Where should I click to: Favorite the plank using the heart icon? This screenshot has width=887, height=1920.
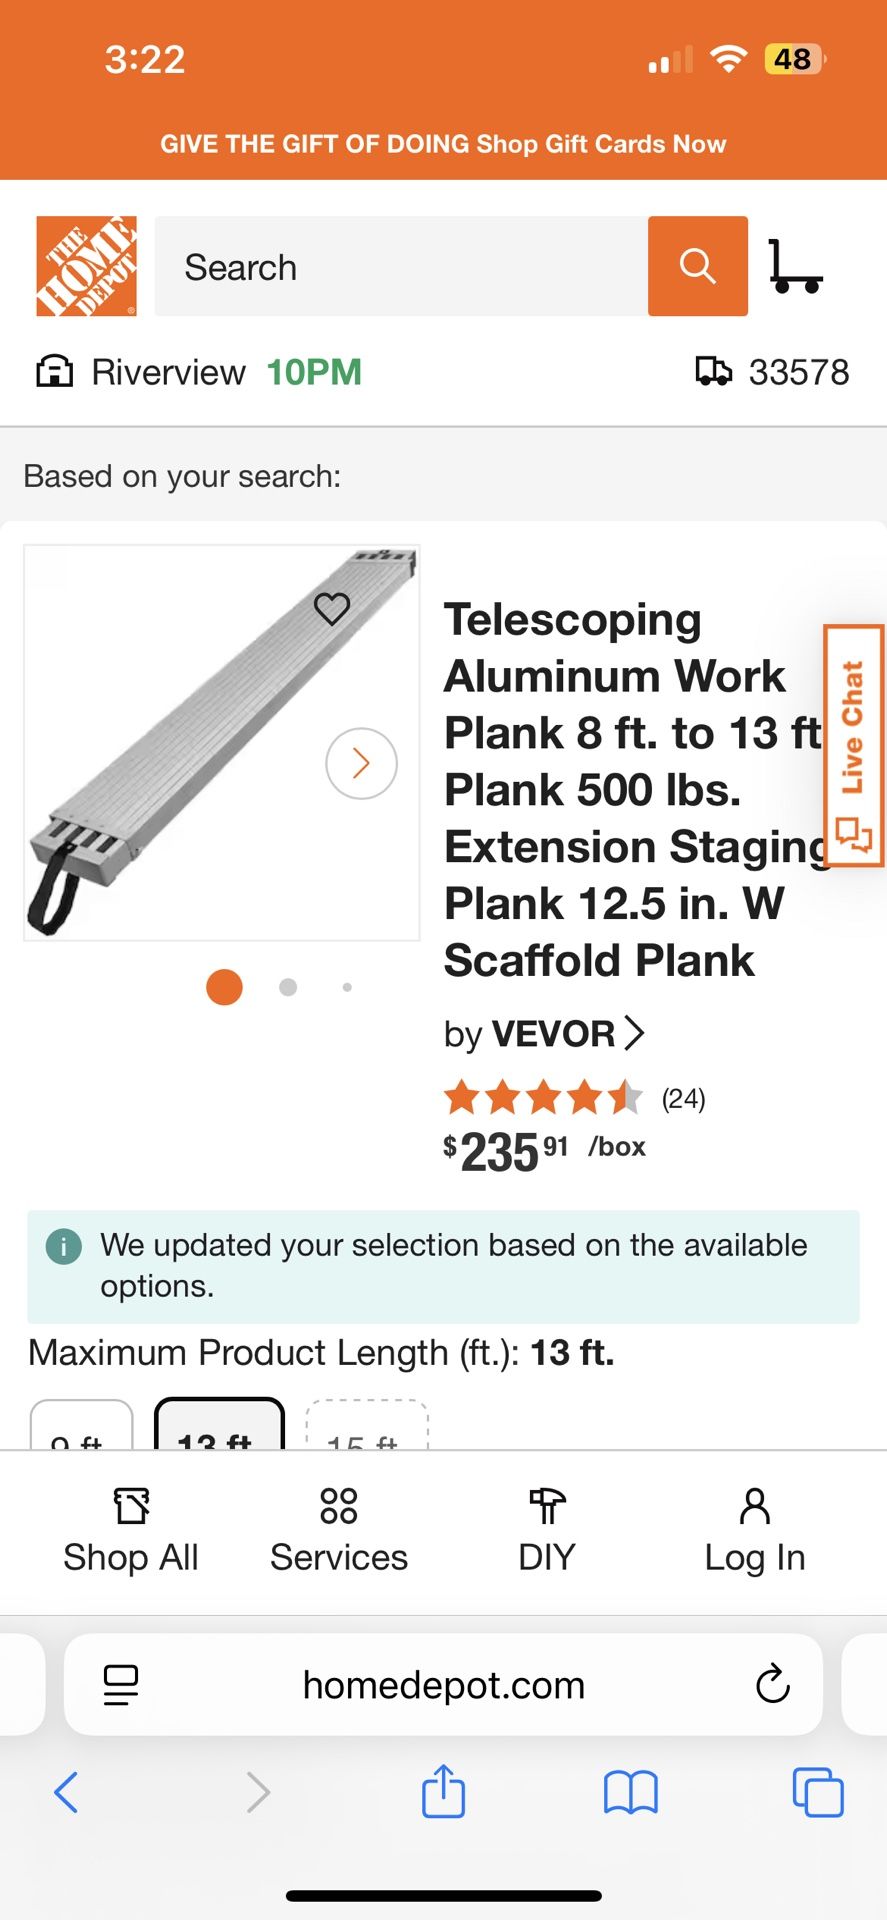tap(330, 607)
